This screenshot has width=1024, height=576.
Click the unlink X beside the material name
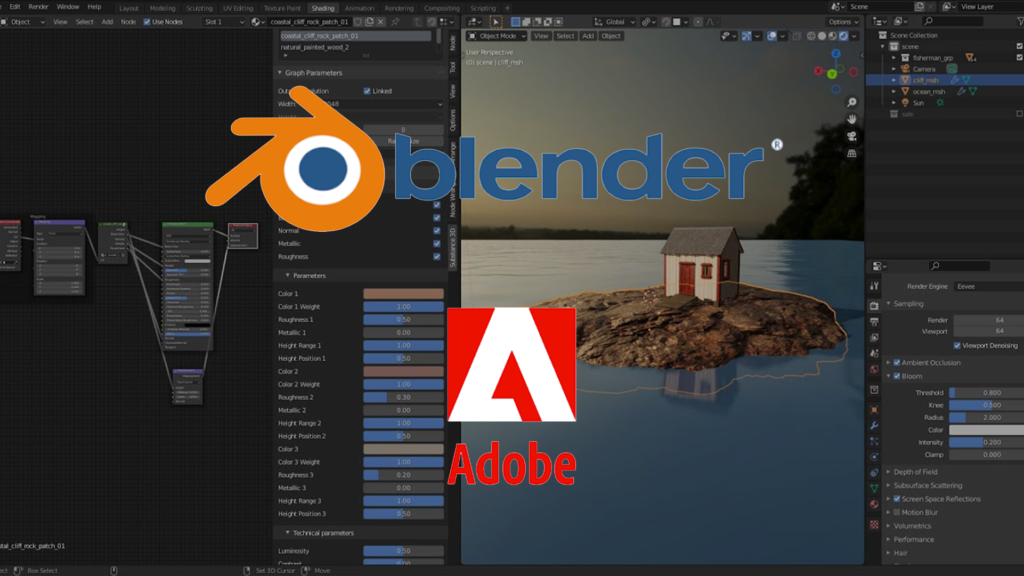pyautogui.click(x=381, y=22)
